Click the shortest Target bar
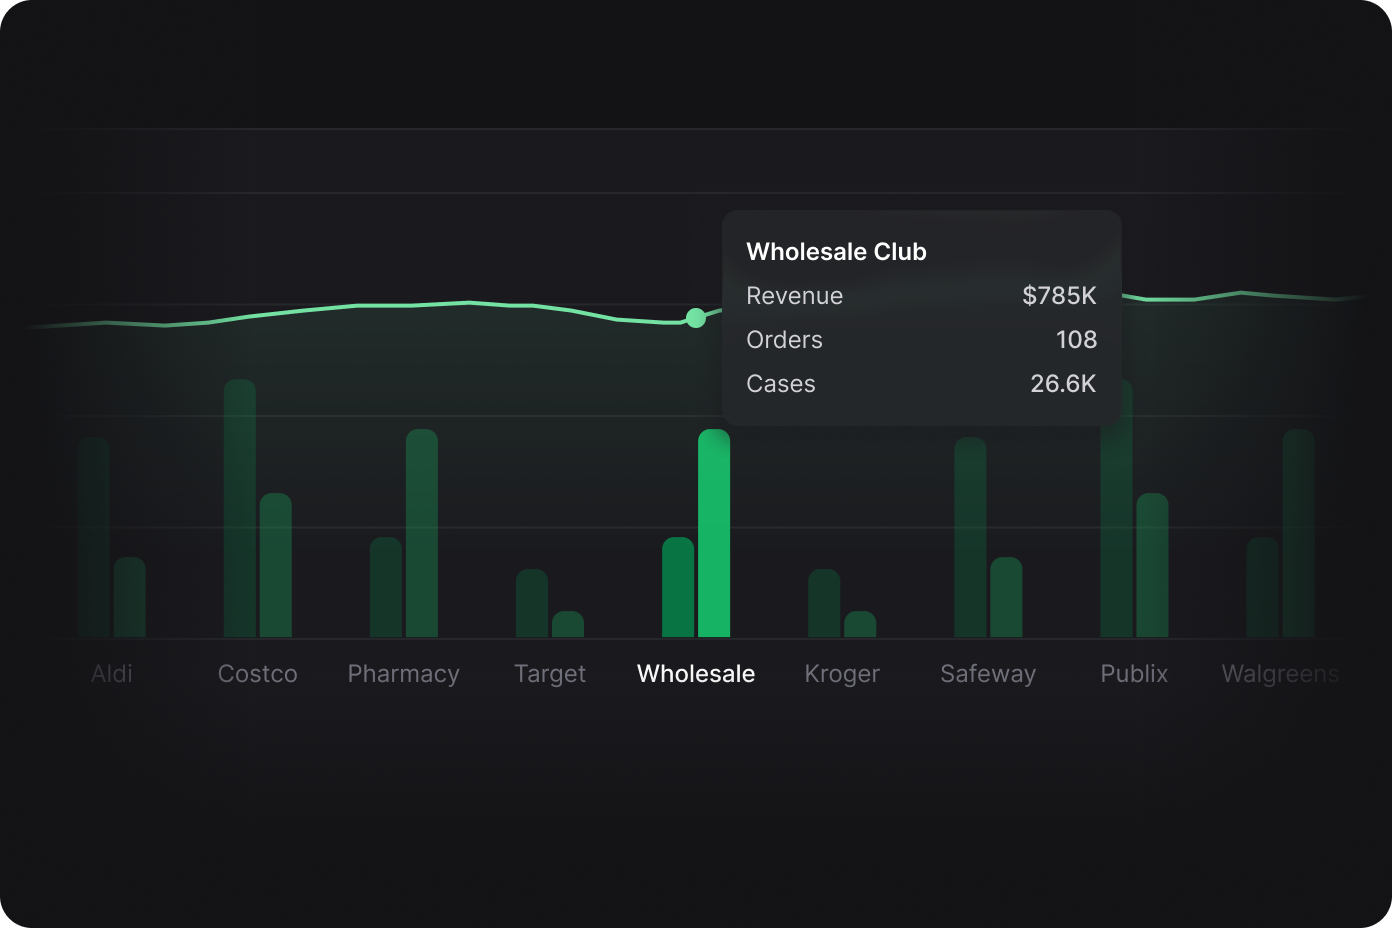Viewport: 1392px width, 928px height. [x=568, y=624]
